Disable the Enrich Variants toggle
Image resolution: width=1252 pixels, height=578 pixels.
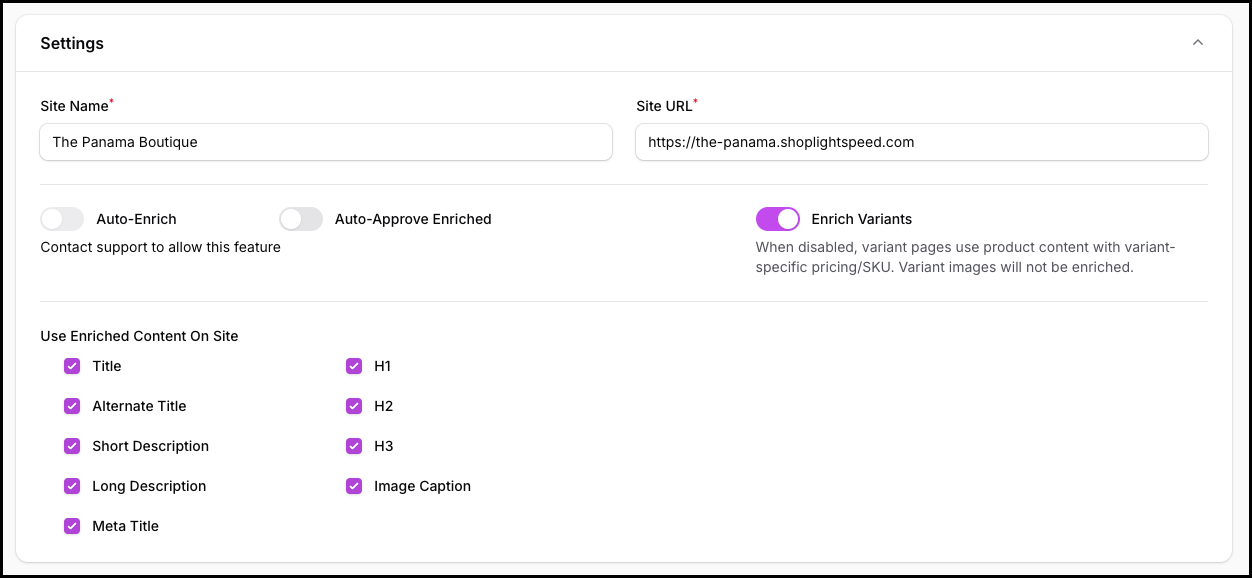[x=777, y=219]
